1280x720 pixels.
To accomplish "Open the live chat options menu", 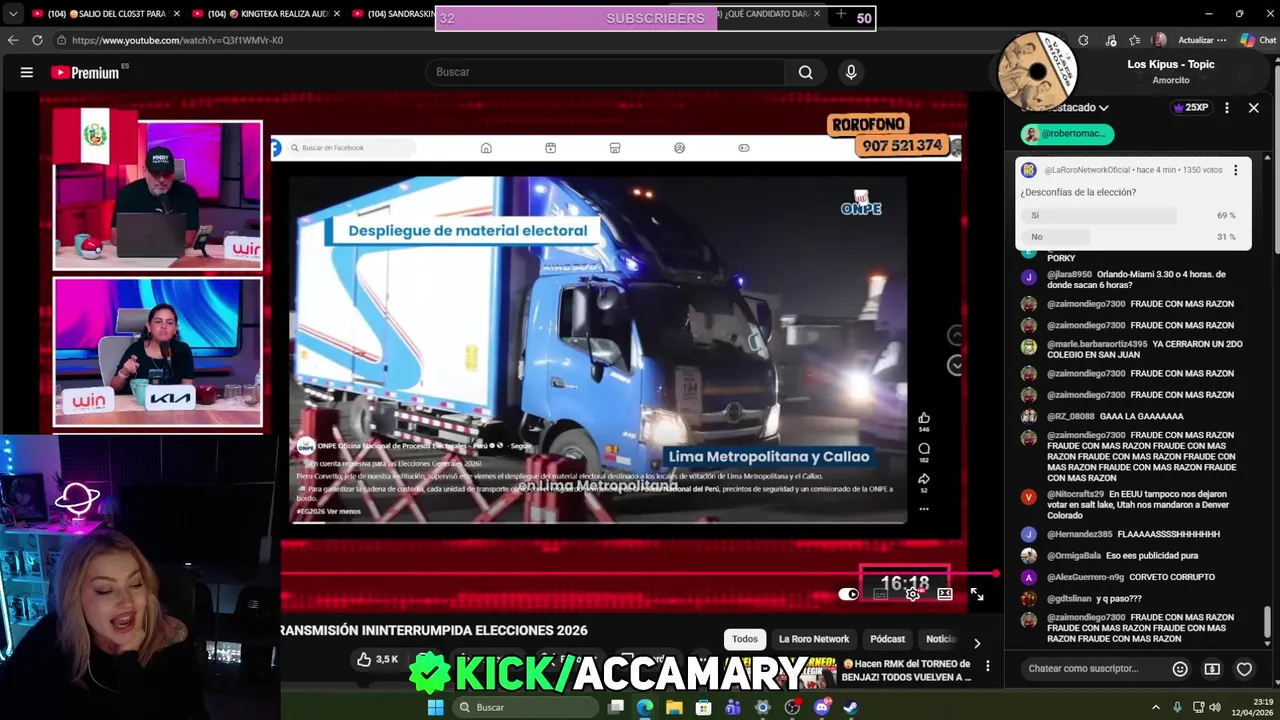I will click(x=1227, y=107).
